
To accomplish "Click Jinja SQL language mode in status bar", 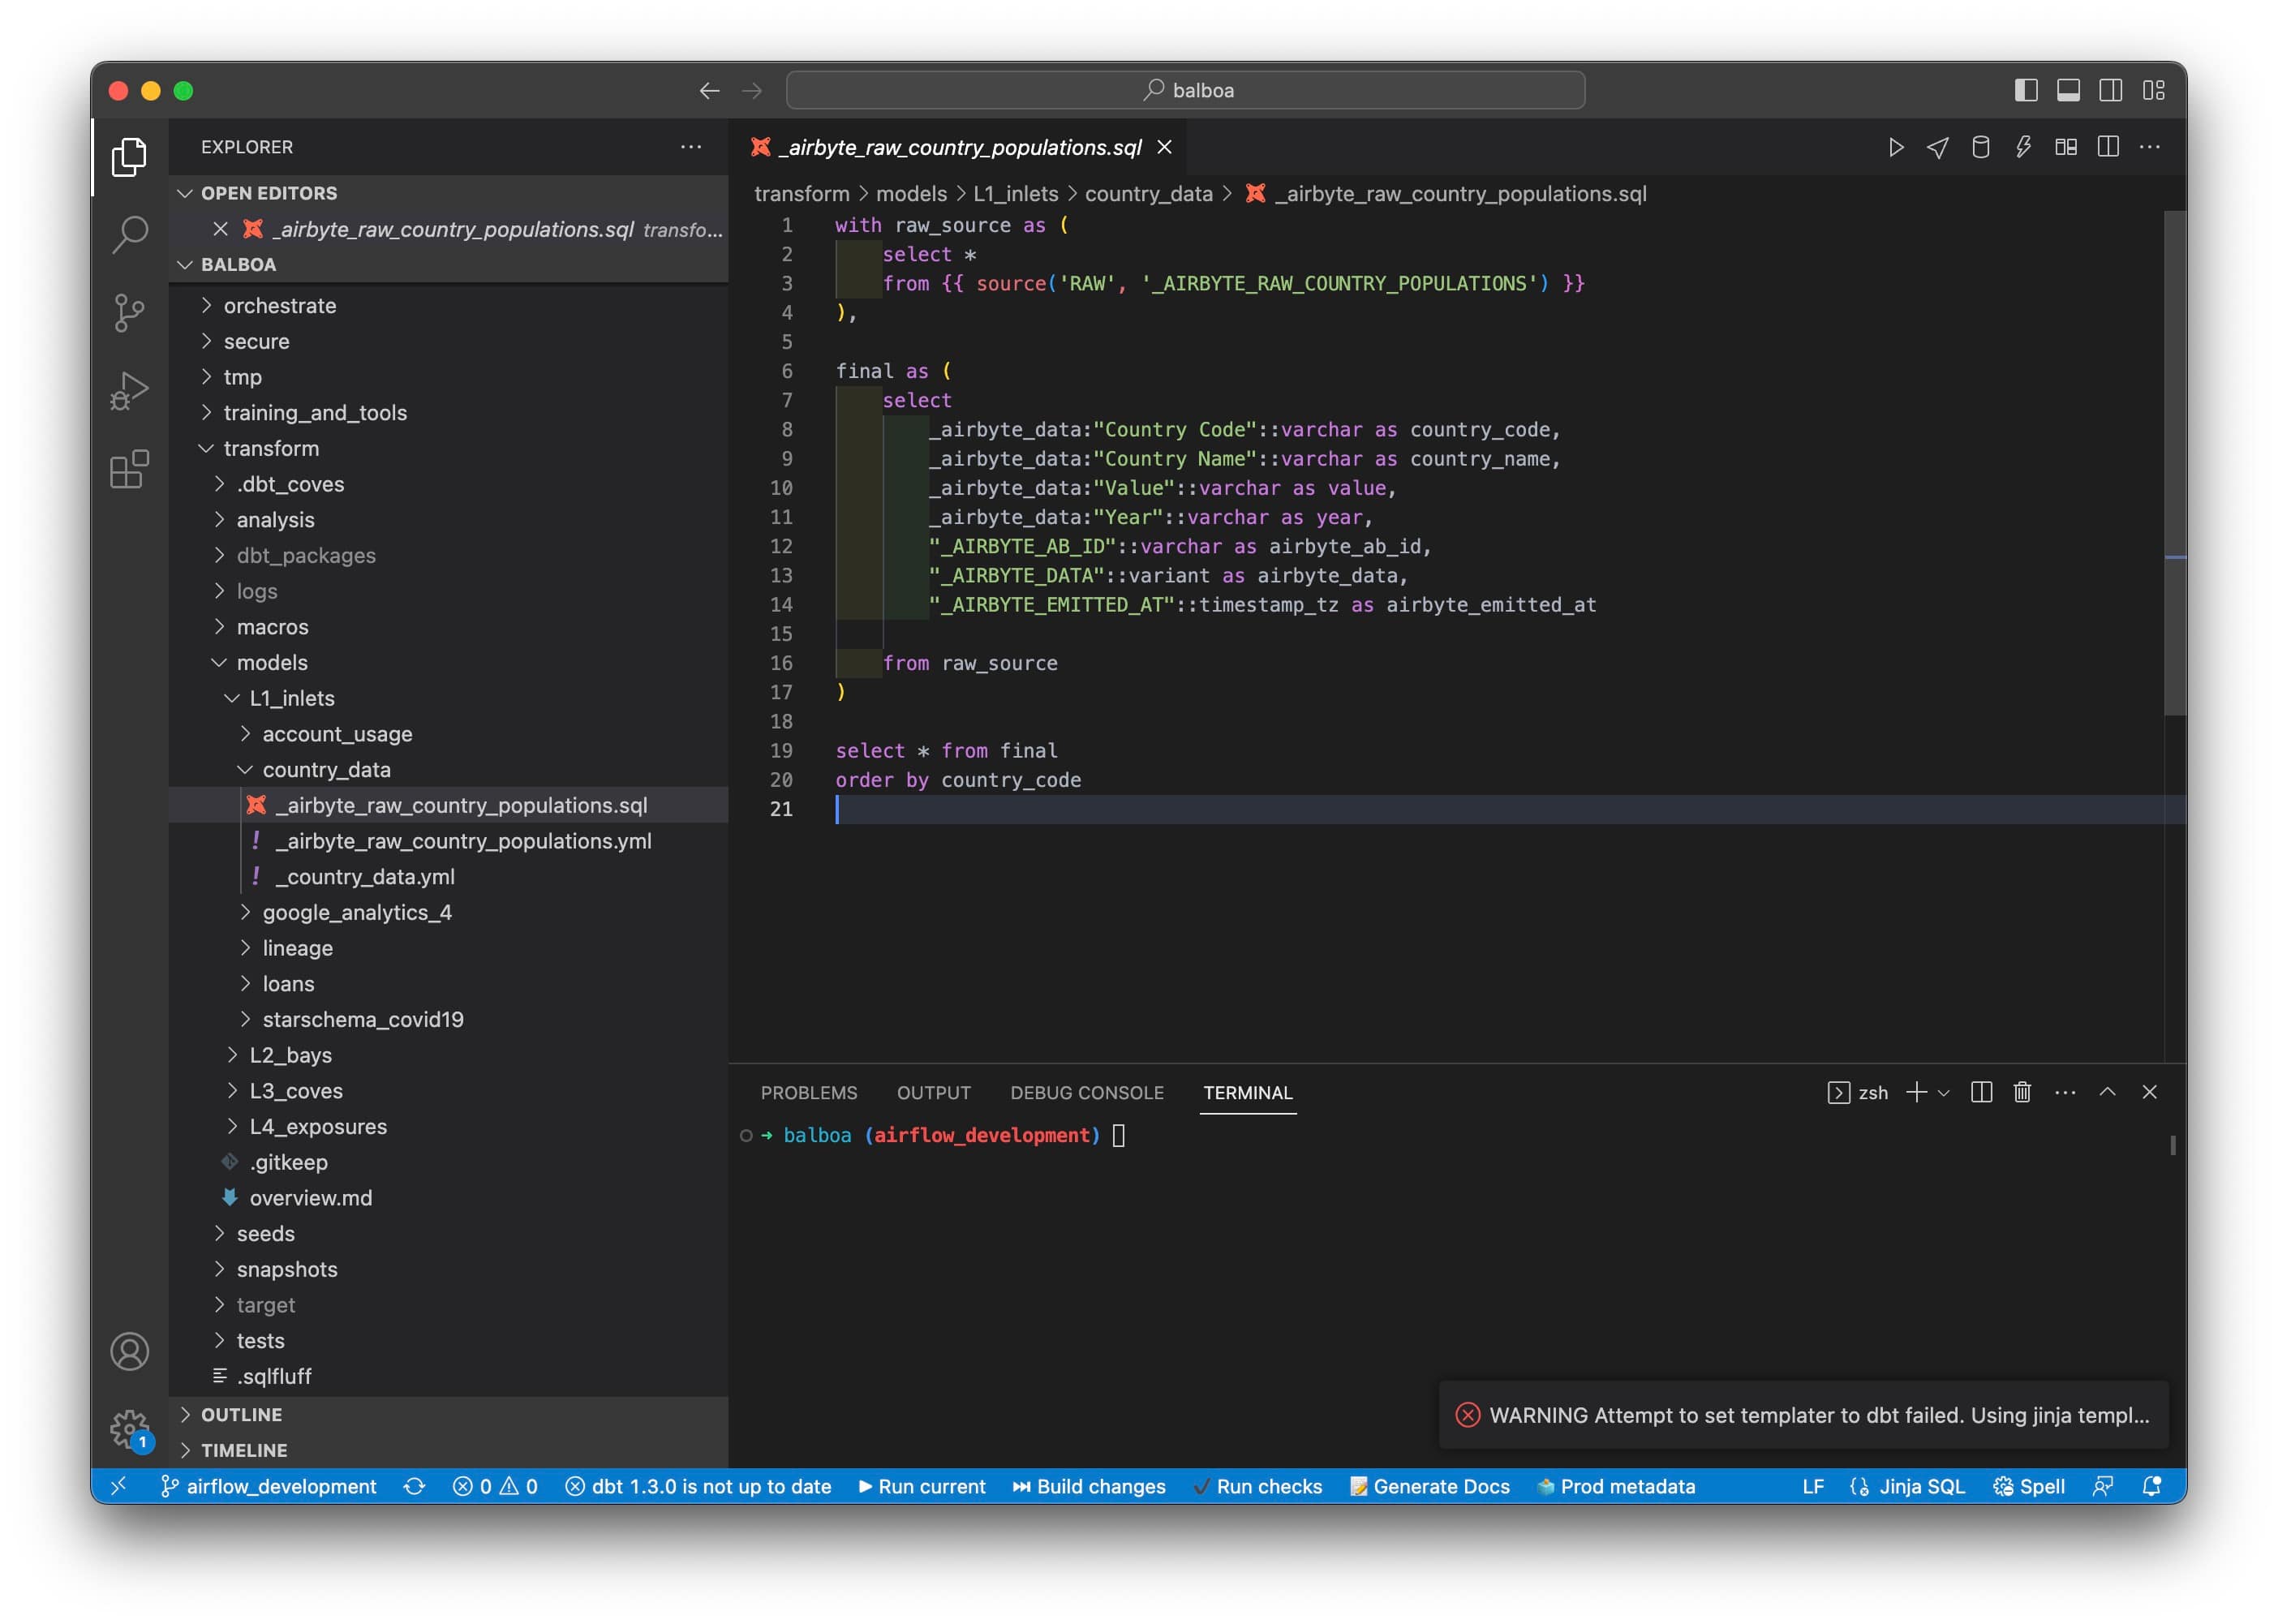I will (x=1921, y=1486).
